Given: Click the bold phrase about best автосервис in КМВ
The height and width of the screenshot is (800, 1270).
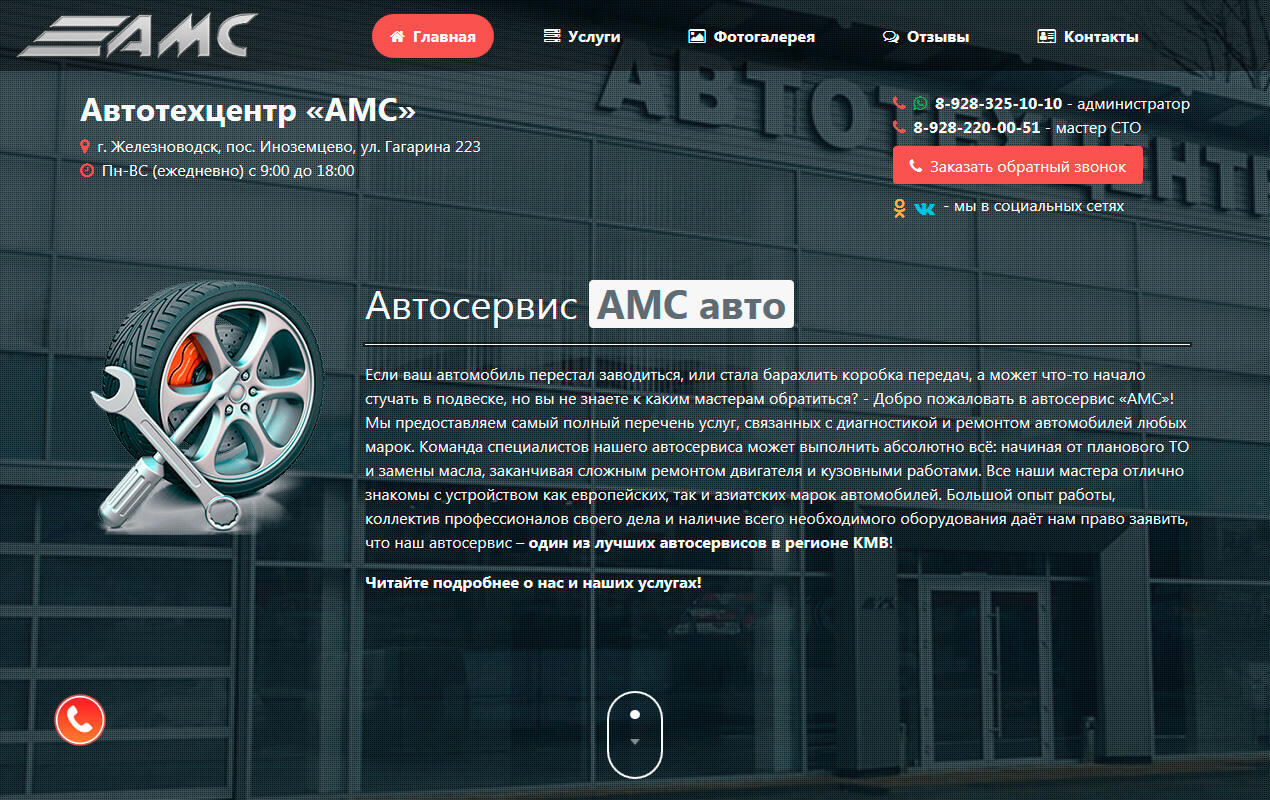Looking at the screenshot, I should tap(708, 542).
